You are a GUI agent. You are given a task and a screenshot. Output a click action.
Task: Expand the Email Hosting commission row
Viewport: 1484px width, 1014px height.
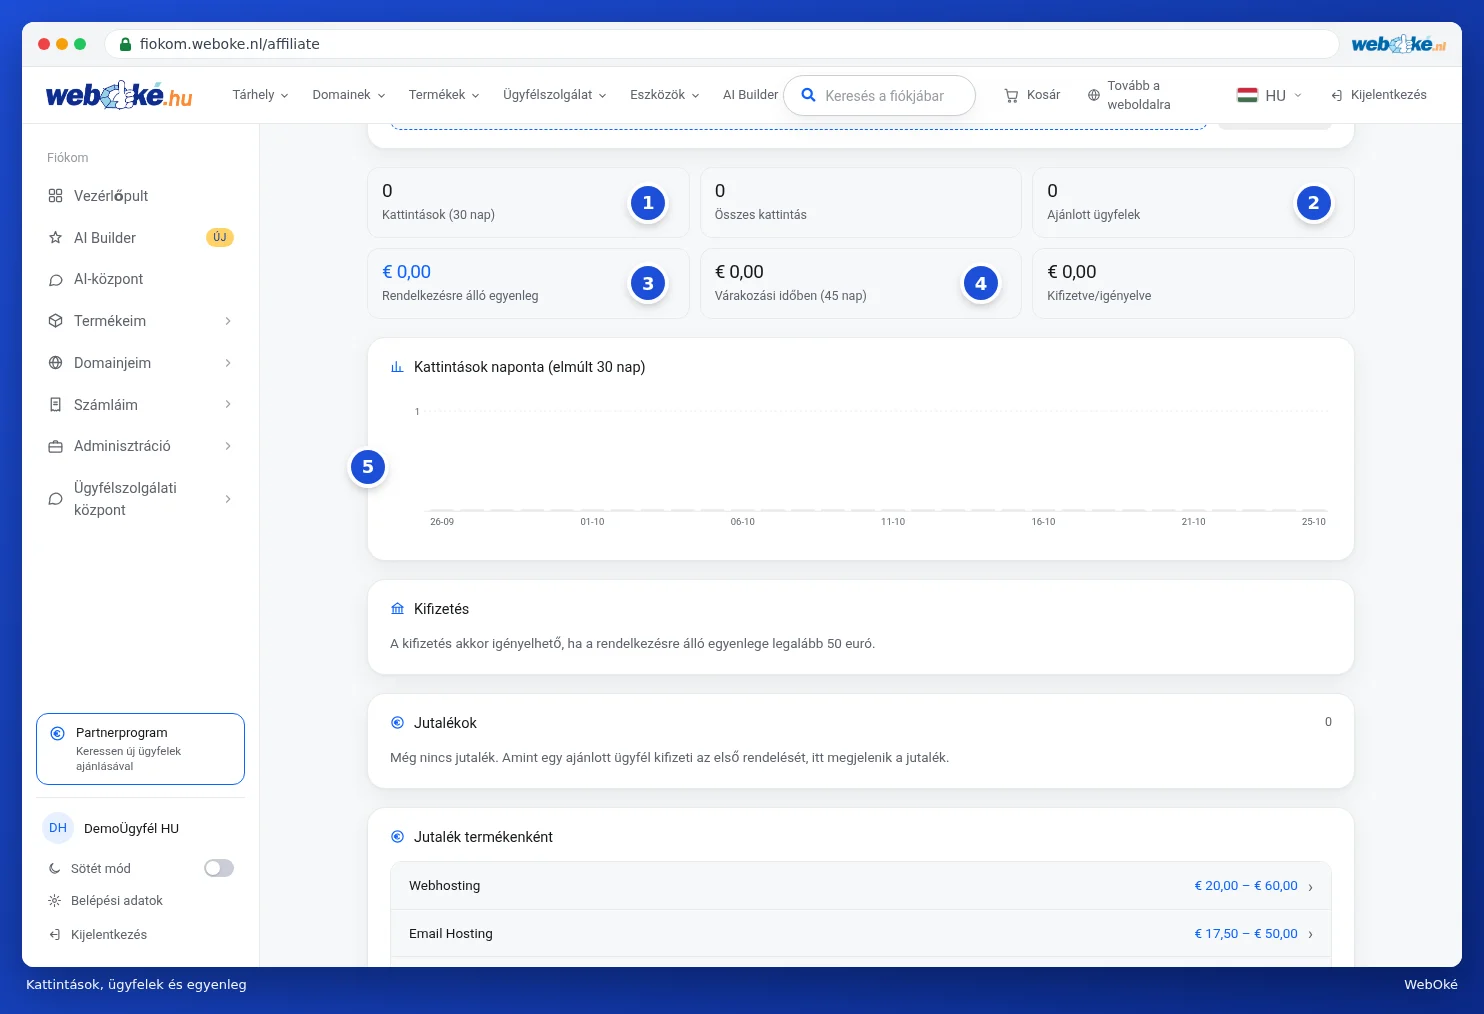(861, 934)
